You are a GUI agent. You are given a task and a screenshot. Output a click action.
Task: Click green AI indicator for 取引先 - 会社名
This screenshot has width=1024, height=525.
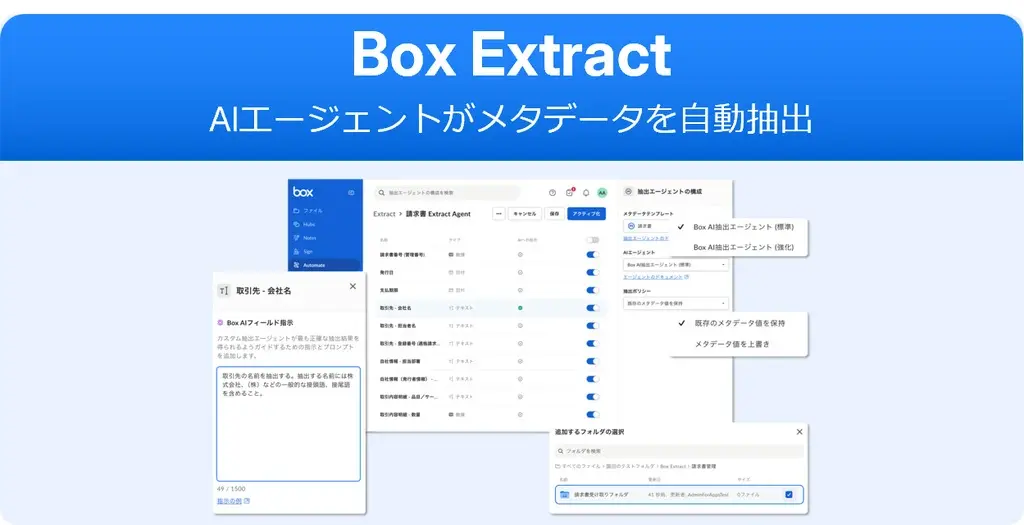click(520, 308)
